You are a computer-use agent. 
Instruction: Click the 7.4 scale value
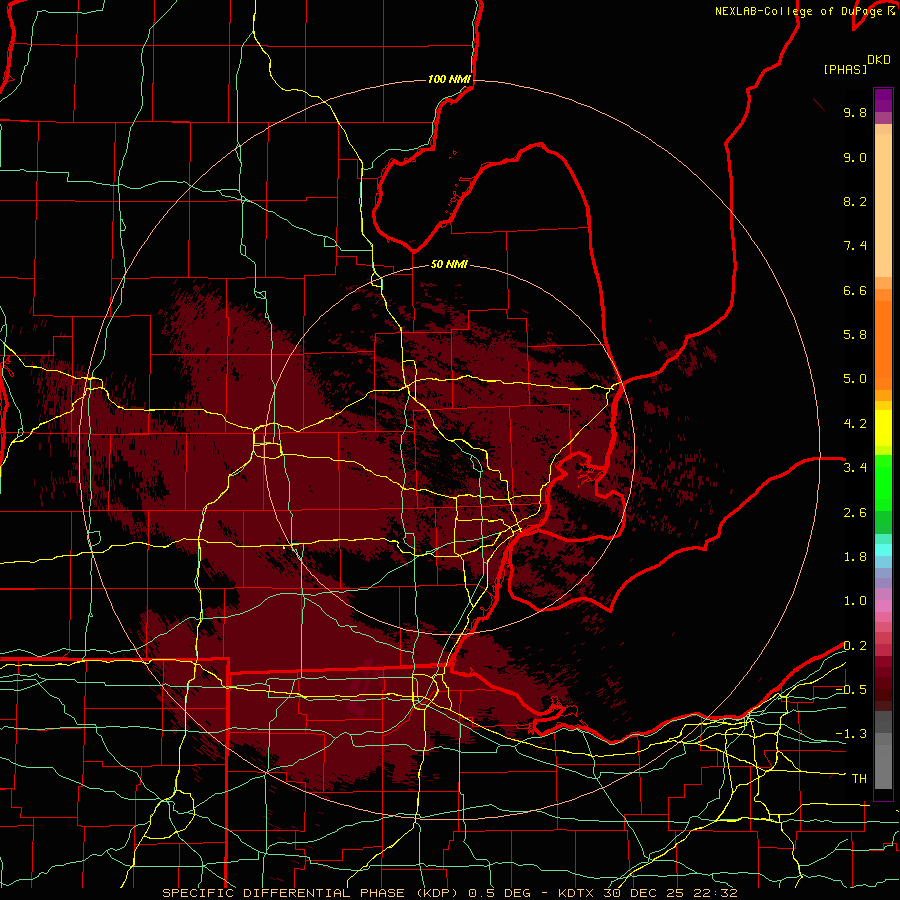[855, 246]
